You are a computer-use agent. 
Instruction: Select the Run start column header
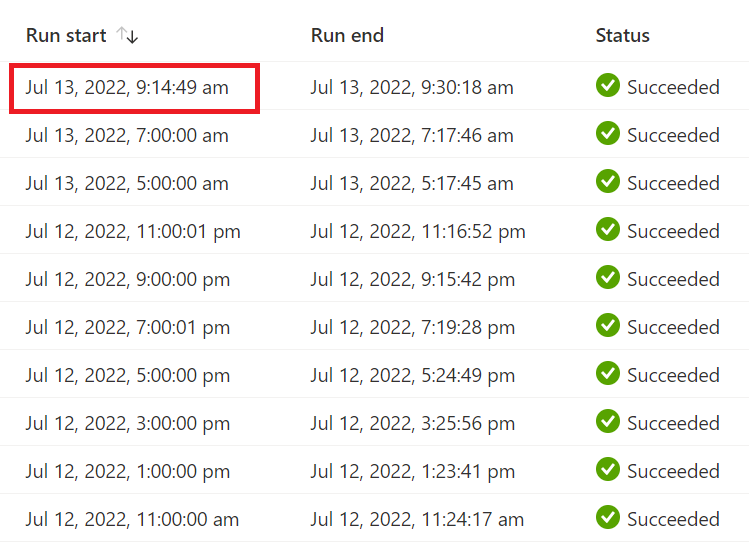pyautogui.click(x=66, y=35)
